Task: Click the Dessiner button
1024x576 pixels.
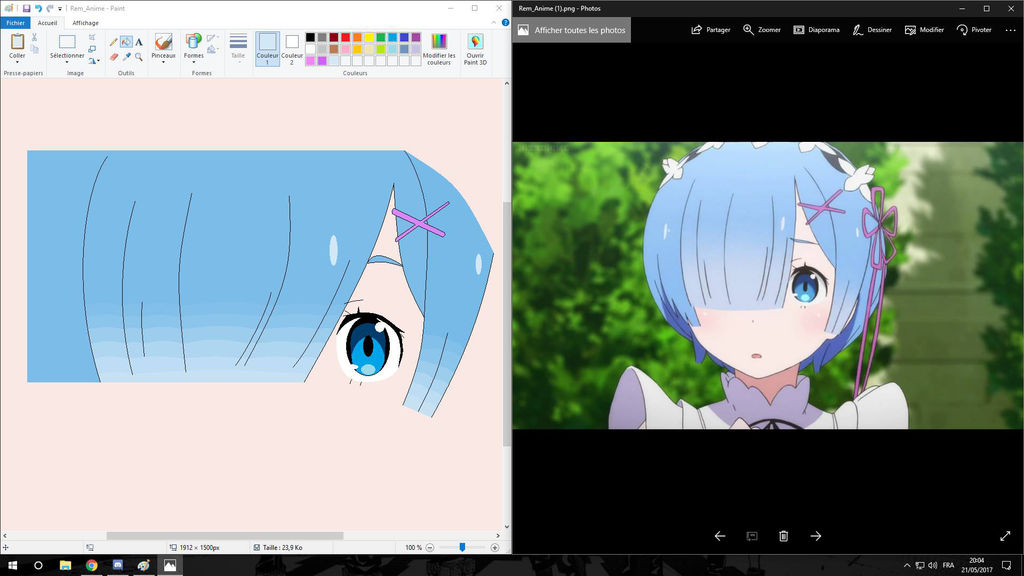Action: pos(872,30)
